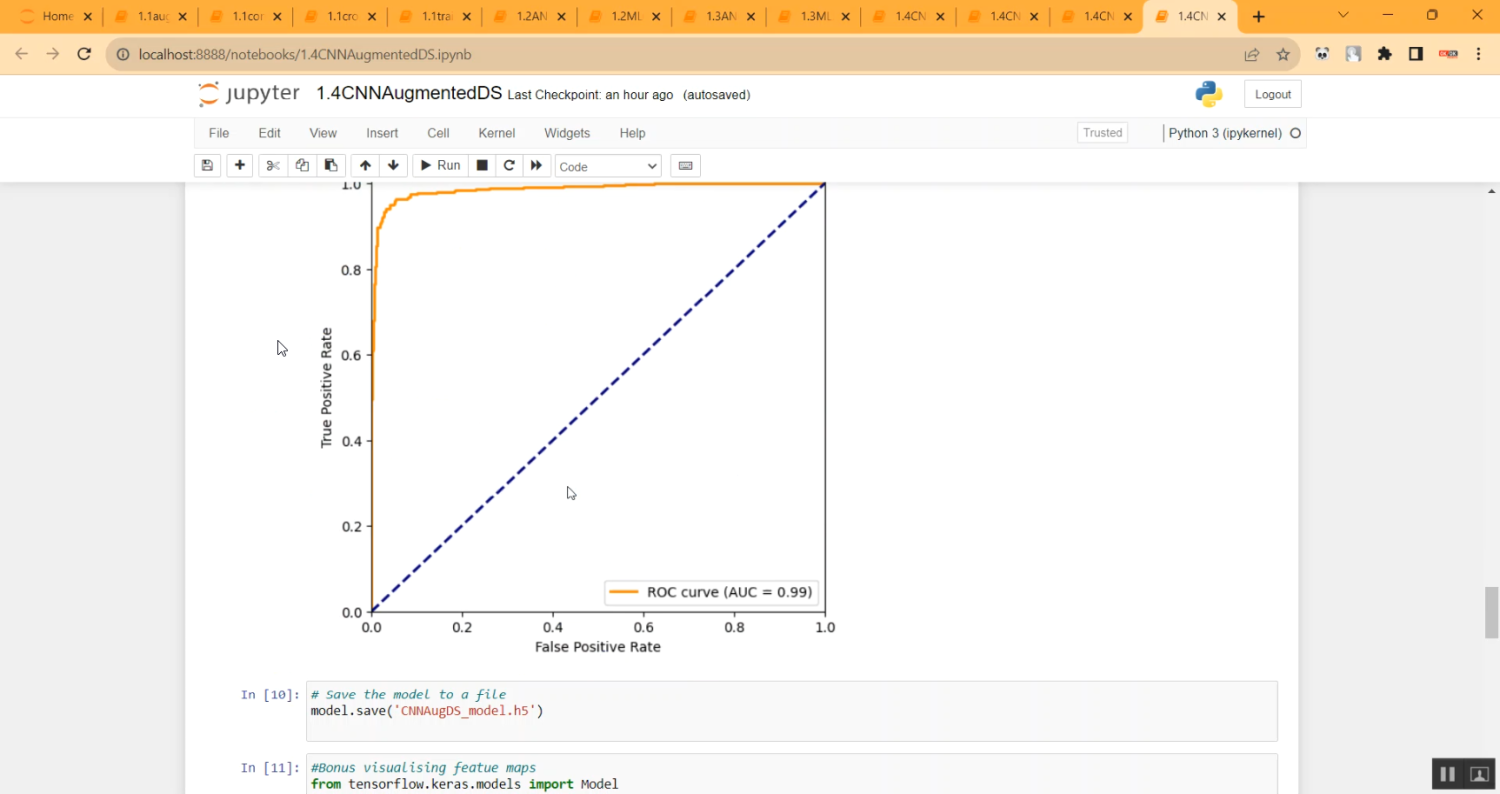Click the Run button

[439, 166]
